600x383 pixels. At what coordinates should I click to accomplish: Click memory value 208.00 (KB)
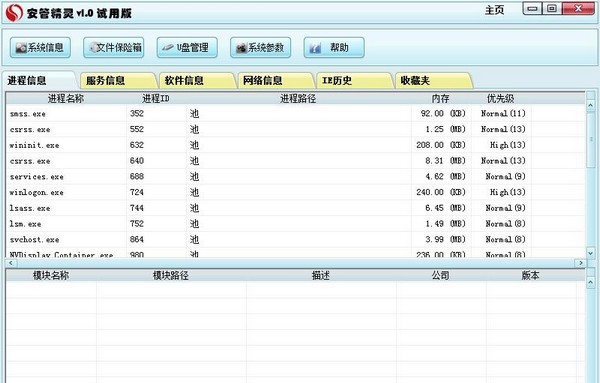441,145
